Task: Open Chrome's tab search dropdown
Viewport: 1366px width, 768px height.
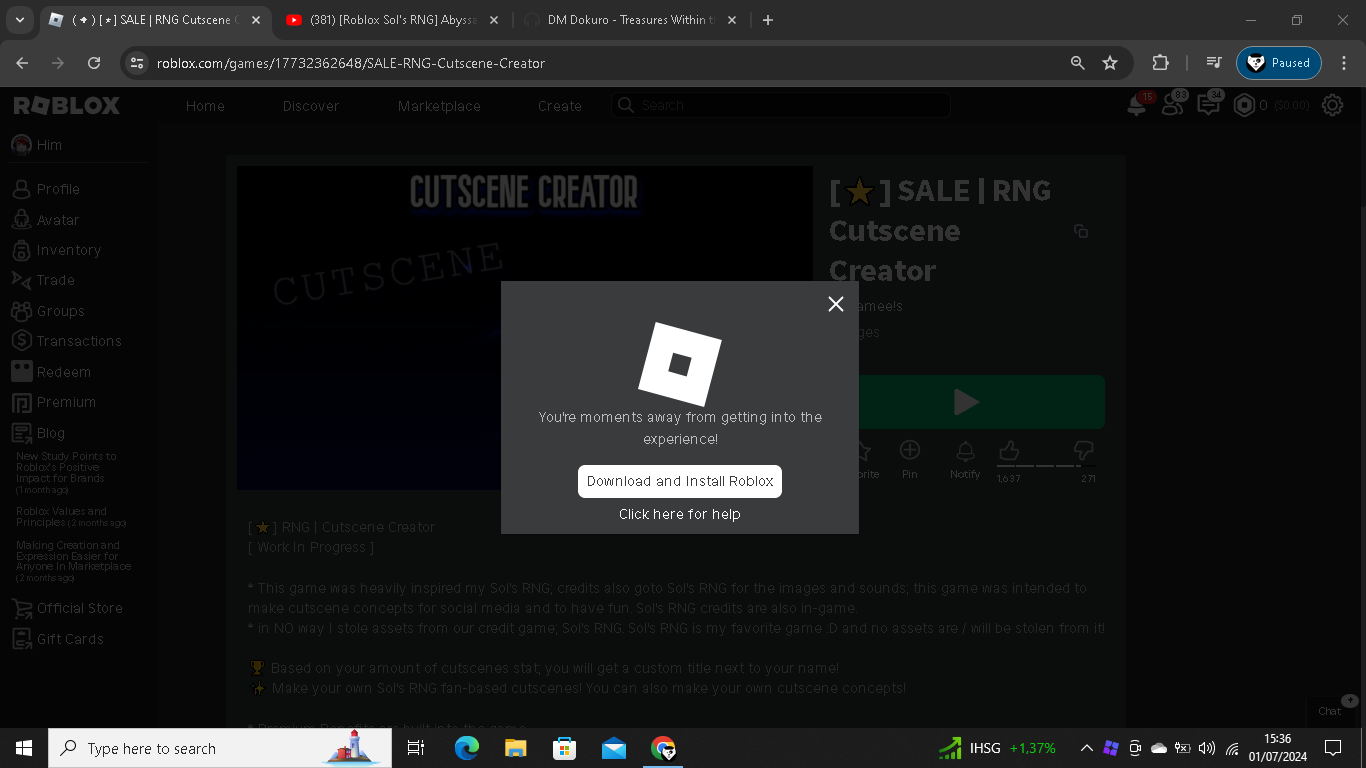Action: click(20, 20)
